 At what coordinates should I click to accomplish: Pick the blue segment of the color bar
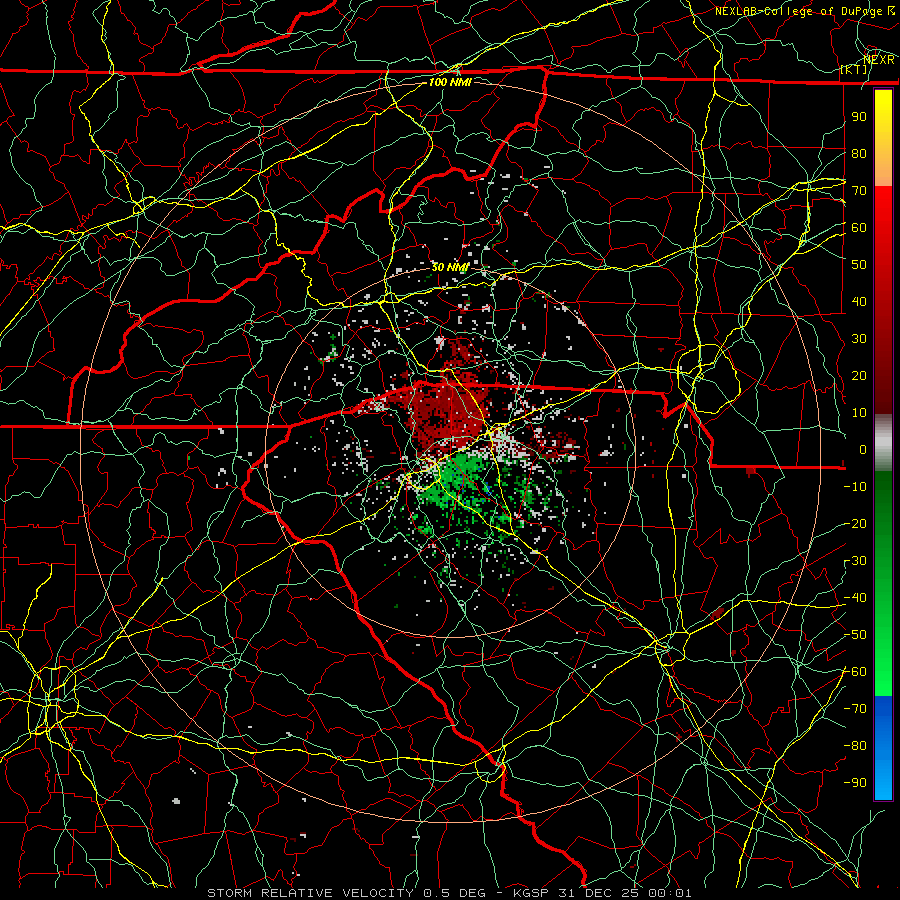point(883,748)
